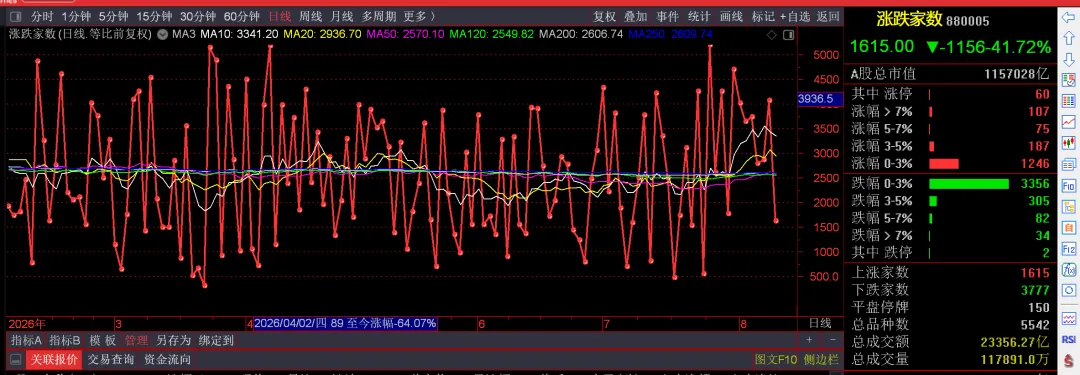This screenshot has height=375, width=1080.
Task: Click the MA50: 2570.10 indicator label
Action: pyautogui.click(x=405, y=33)
